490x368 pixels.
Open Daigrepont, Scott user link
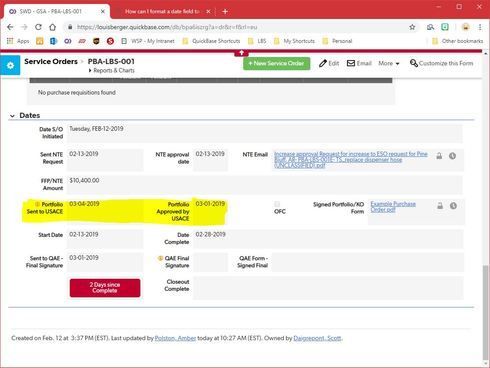[317, 338]
